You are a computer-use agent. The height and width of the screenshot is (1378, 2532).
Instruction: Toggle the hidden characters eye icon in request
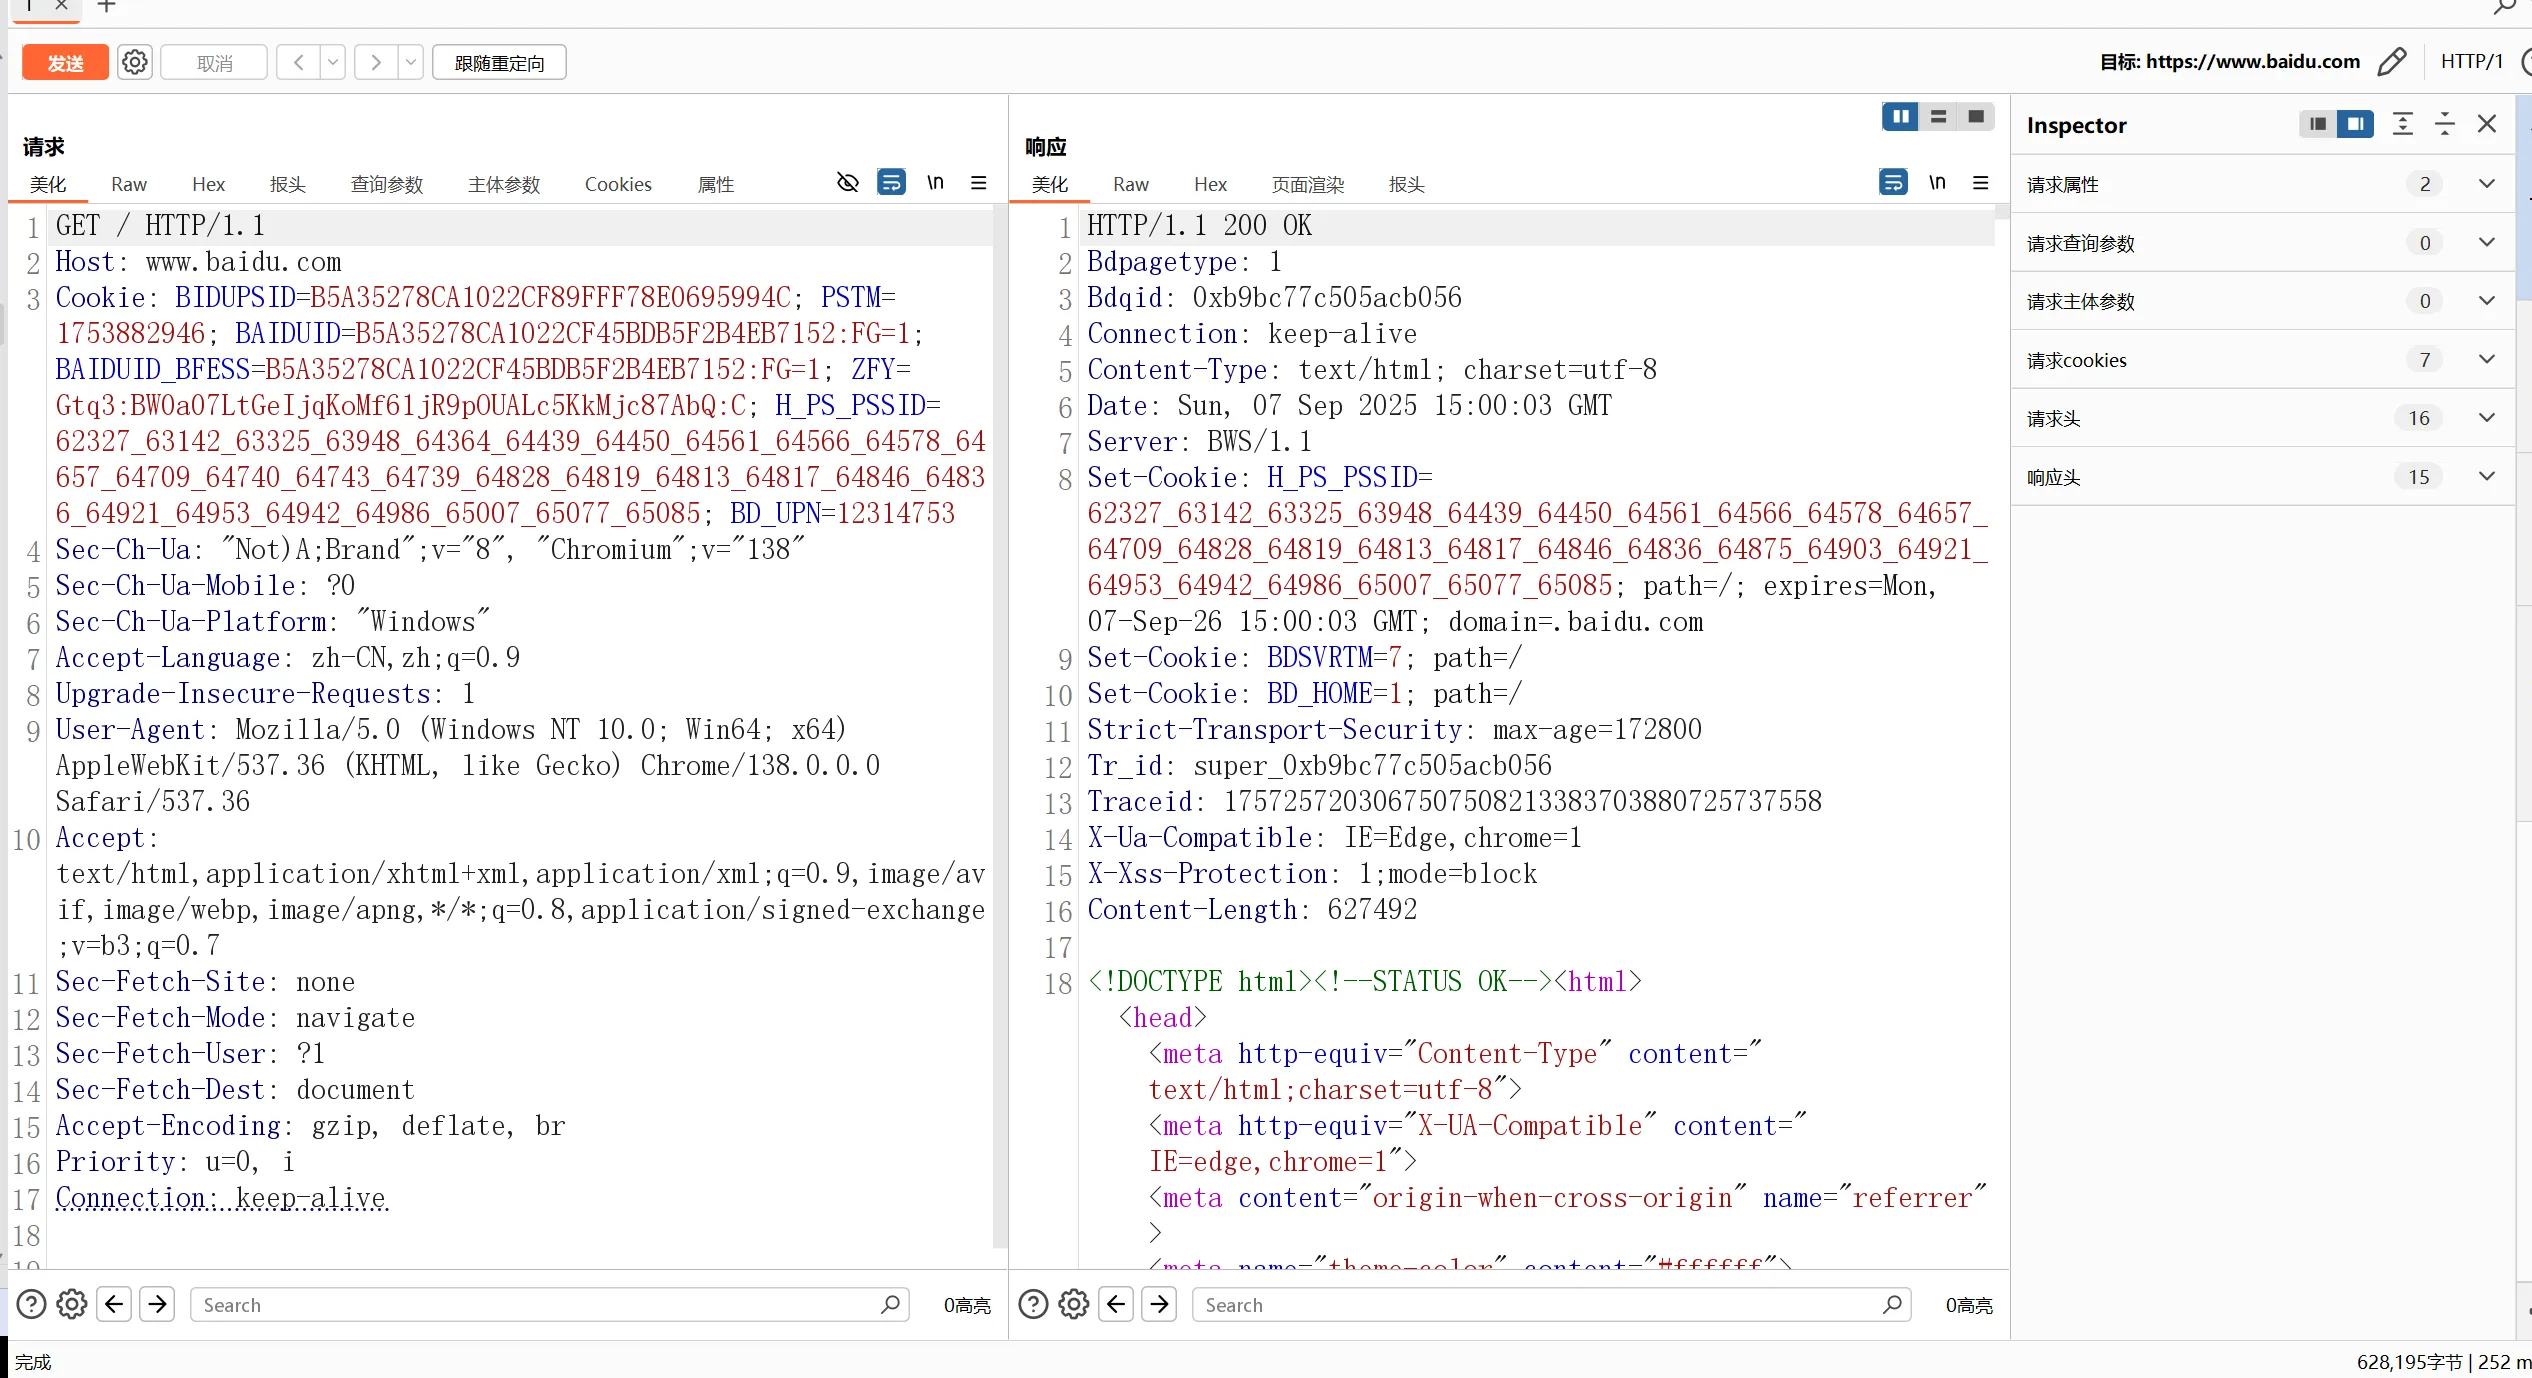(x=847, y=183)
